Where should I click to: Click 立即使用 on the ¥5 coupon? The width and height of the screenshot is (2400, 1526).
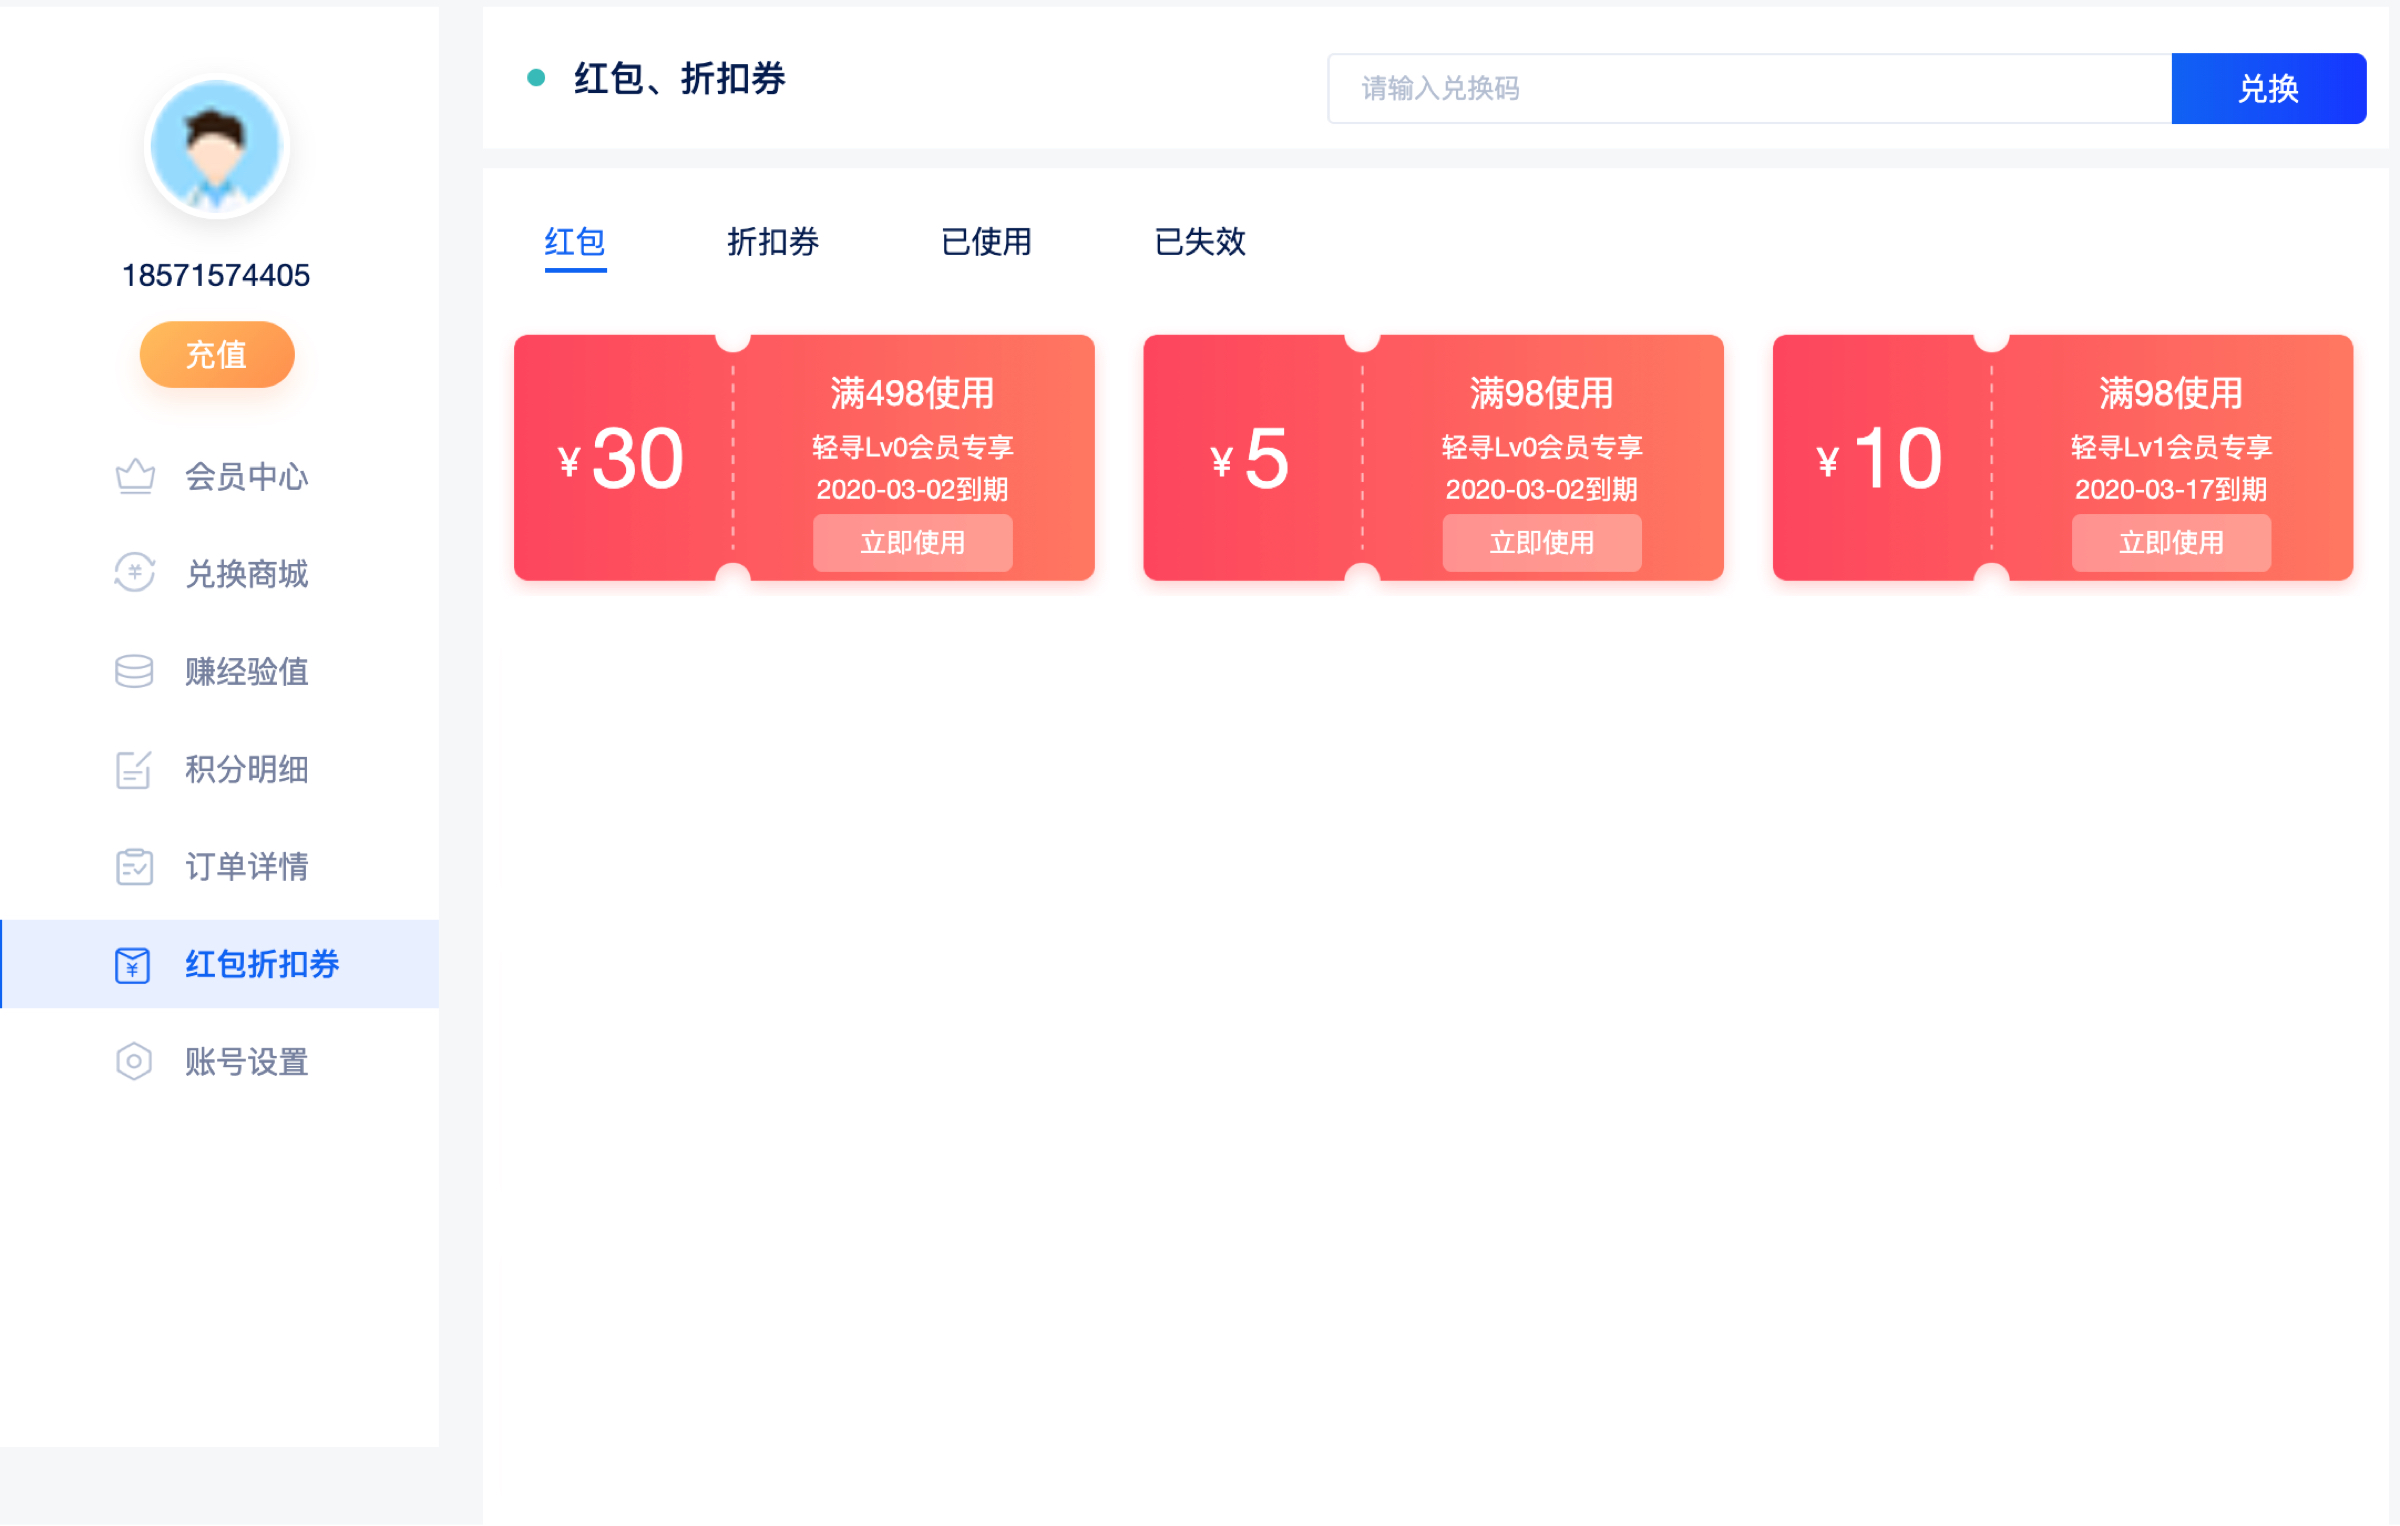[1541, 543]
